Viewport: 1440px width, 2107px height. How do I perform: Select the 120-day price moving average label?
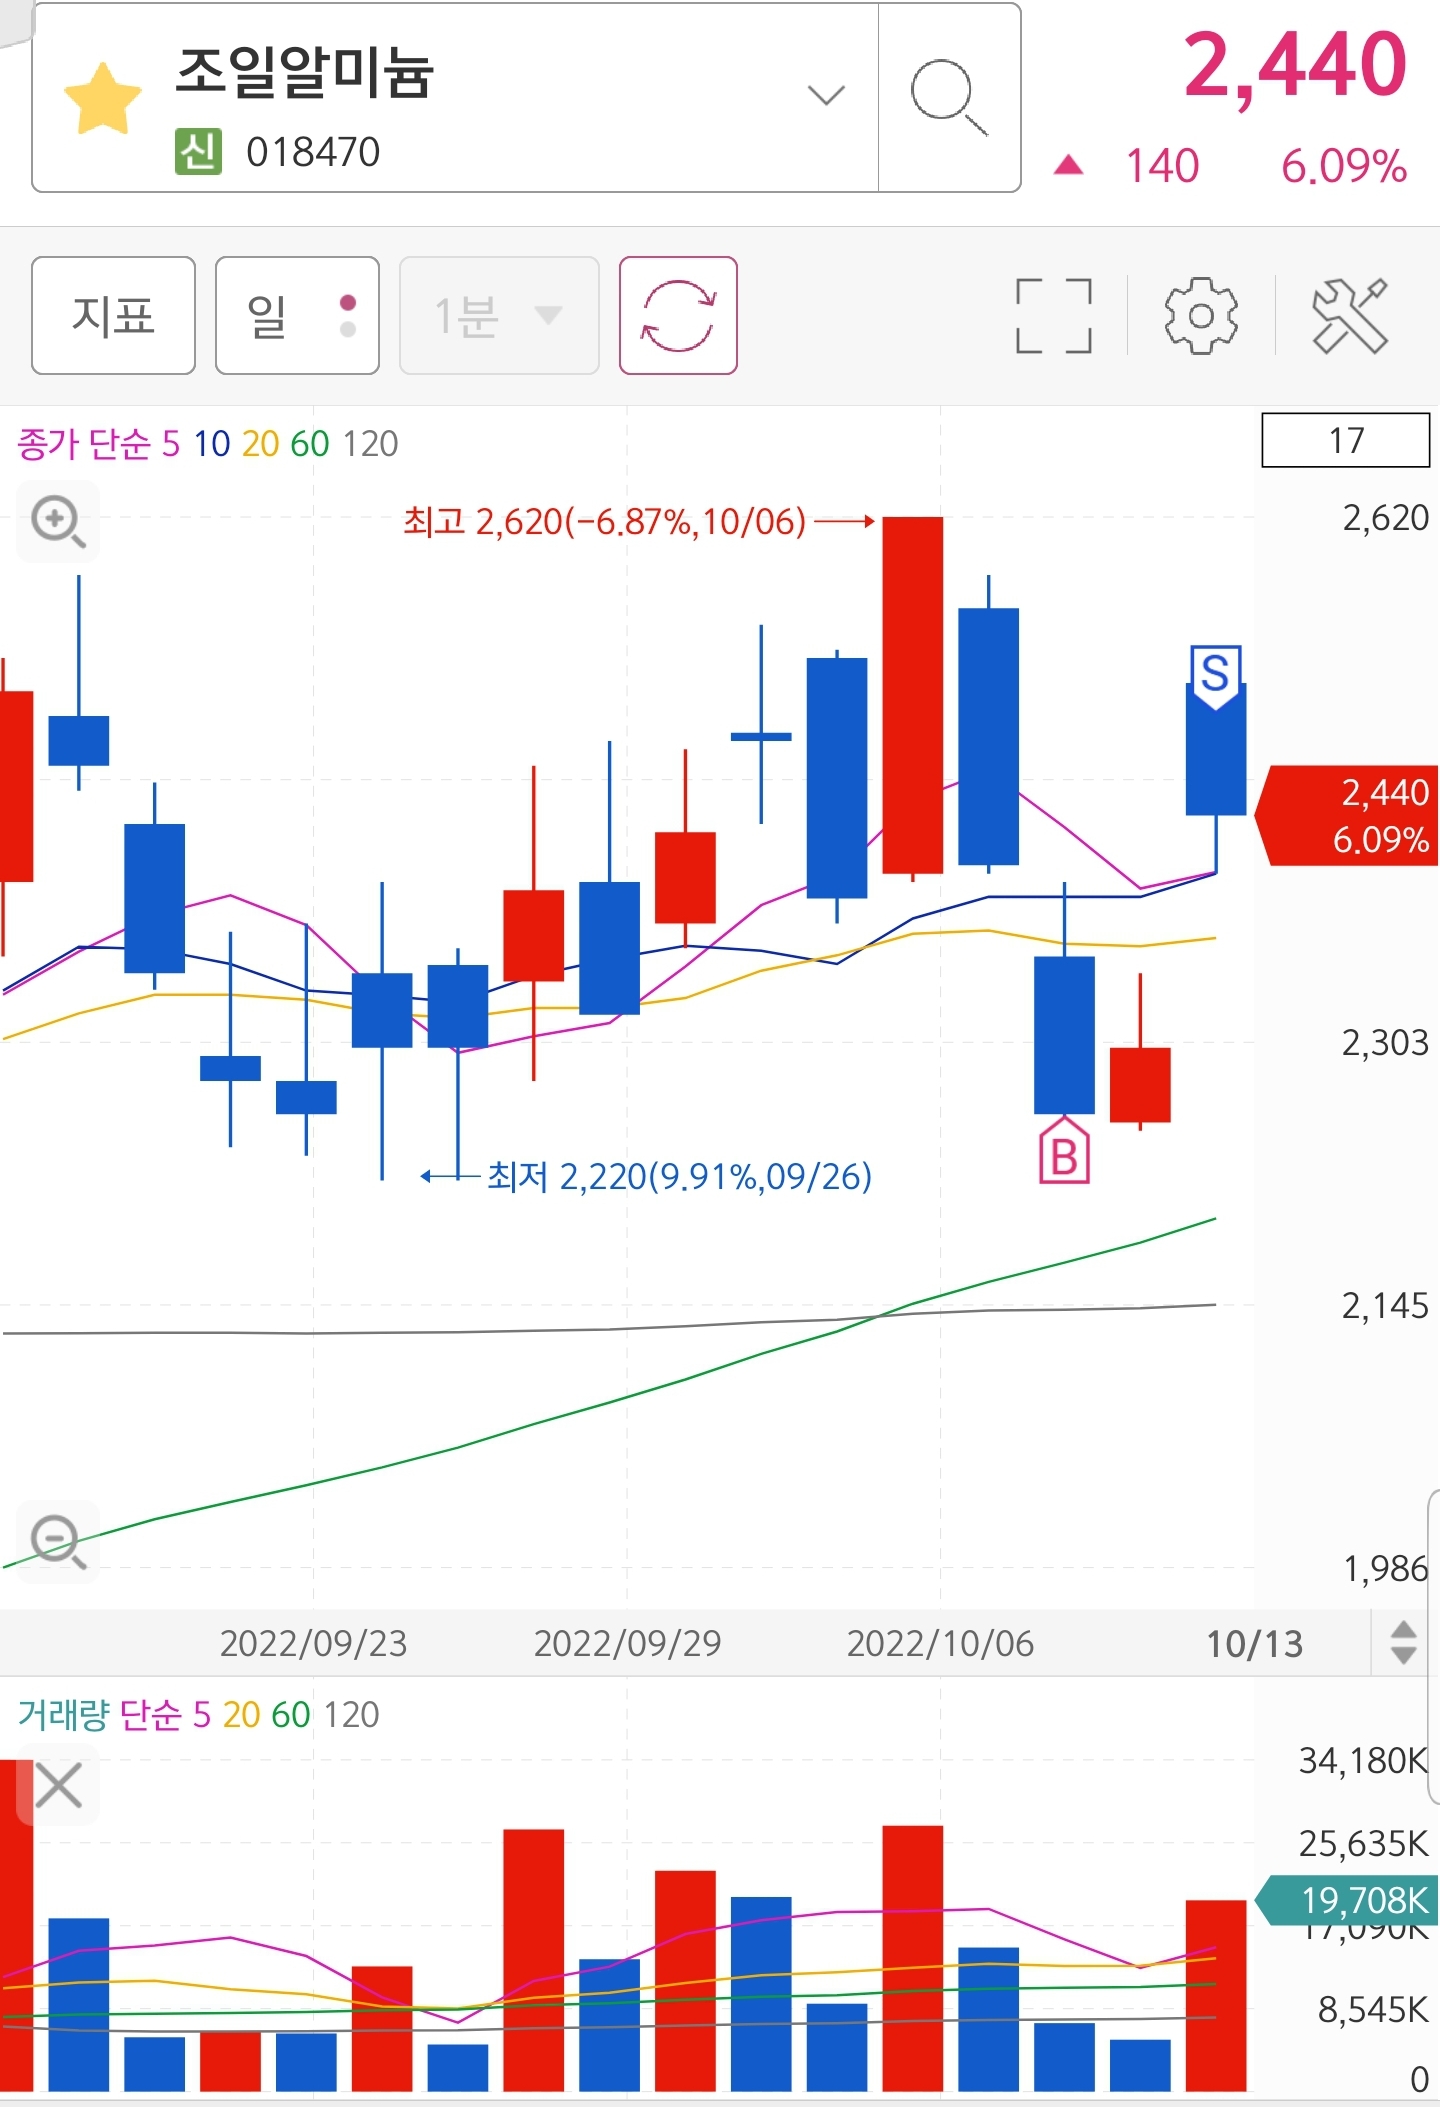click(370, 443)
